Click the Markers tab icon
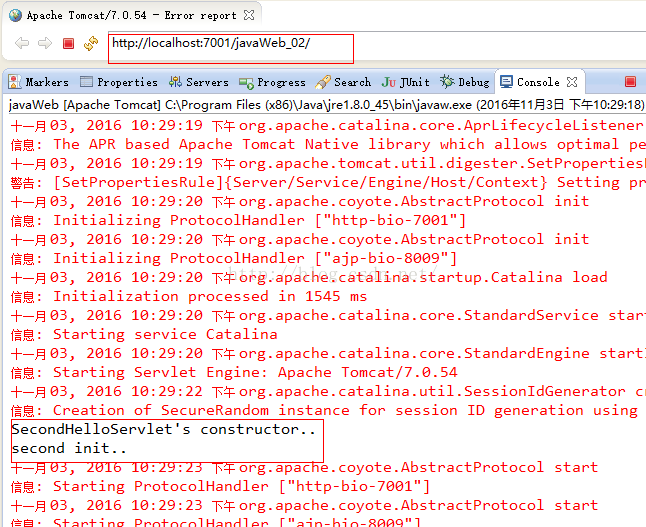Image resolution: width=646 pixels, height=527 pixels. coord(14,82)
